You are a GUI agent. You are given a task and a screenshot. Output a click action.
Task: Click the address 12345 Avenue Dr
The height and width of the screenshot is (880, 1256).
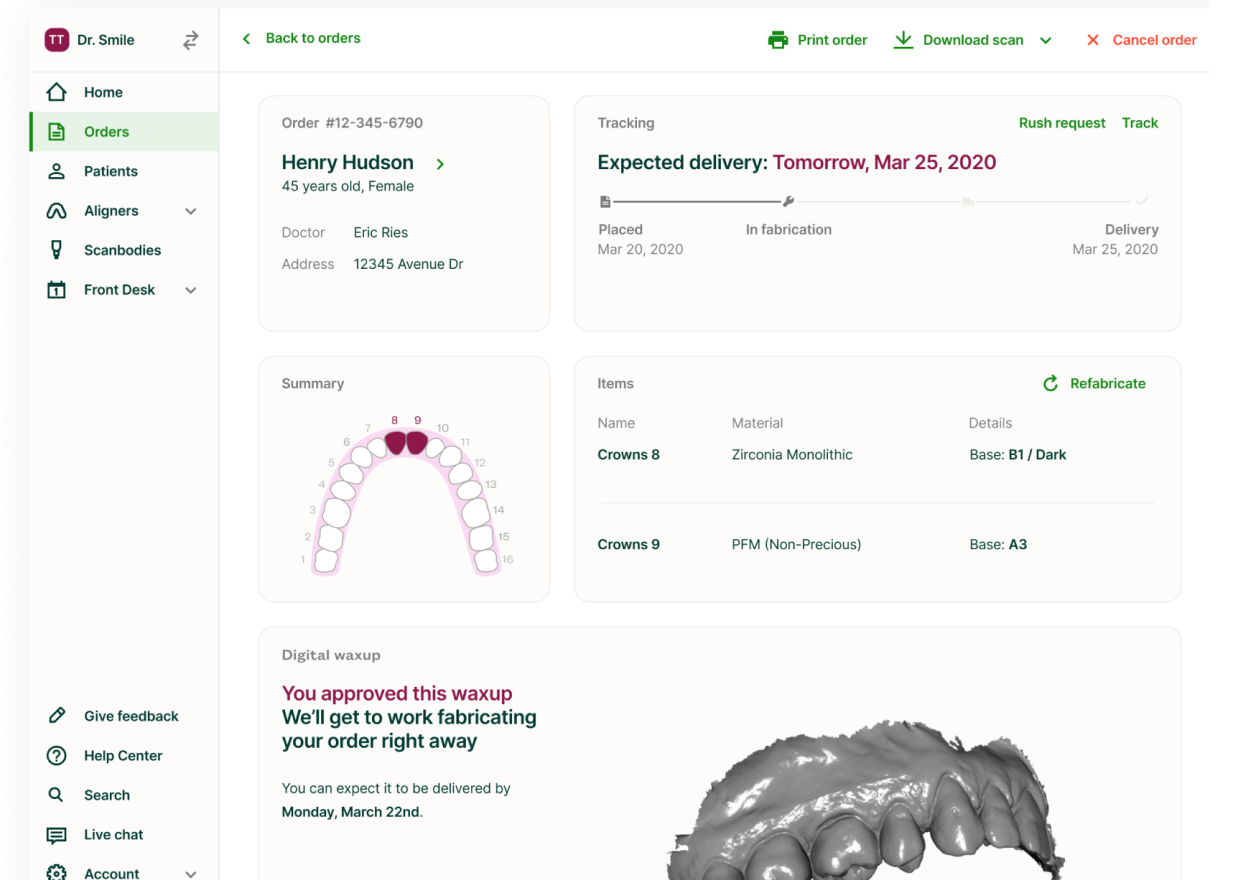click(x=408, y=265)
